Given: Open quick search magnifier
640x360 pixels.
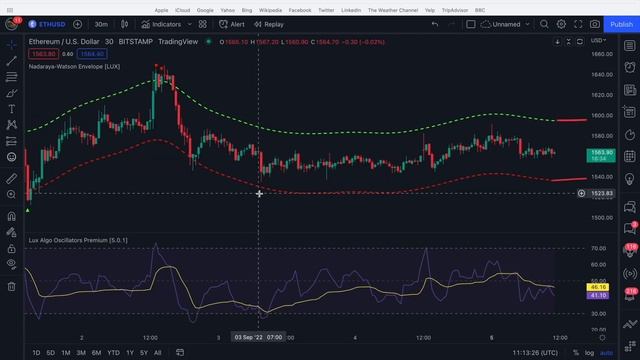Looking at the screenshot, I should click(x=544, y=24).
